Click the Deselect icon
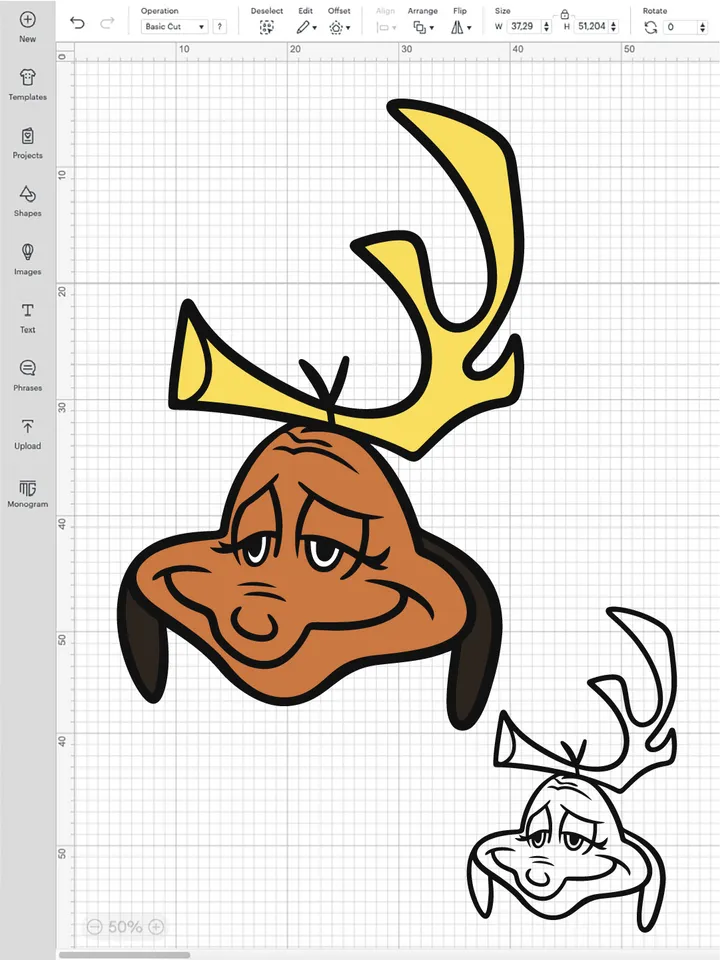 click(266, 28)
